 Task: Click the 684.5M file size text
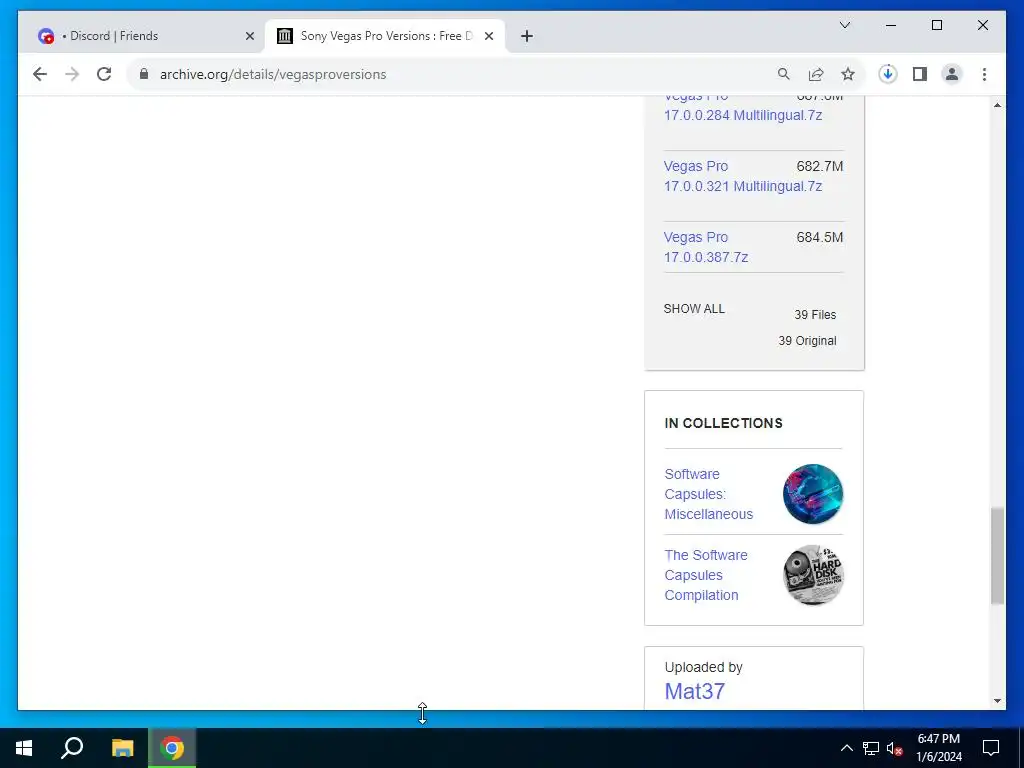pos(820,238)
